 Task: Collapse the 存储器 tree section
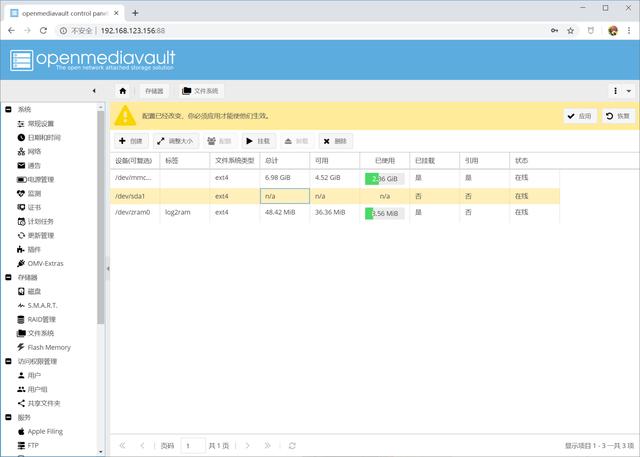[x=8, y=277]
